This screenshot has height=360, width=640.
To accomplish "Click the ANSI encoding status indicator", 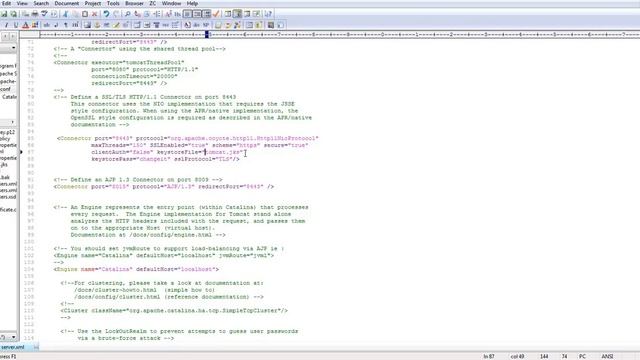I will [x=607, y=356].
